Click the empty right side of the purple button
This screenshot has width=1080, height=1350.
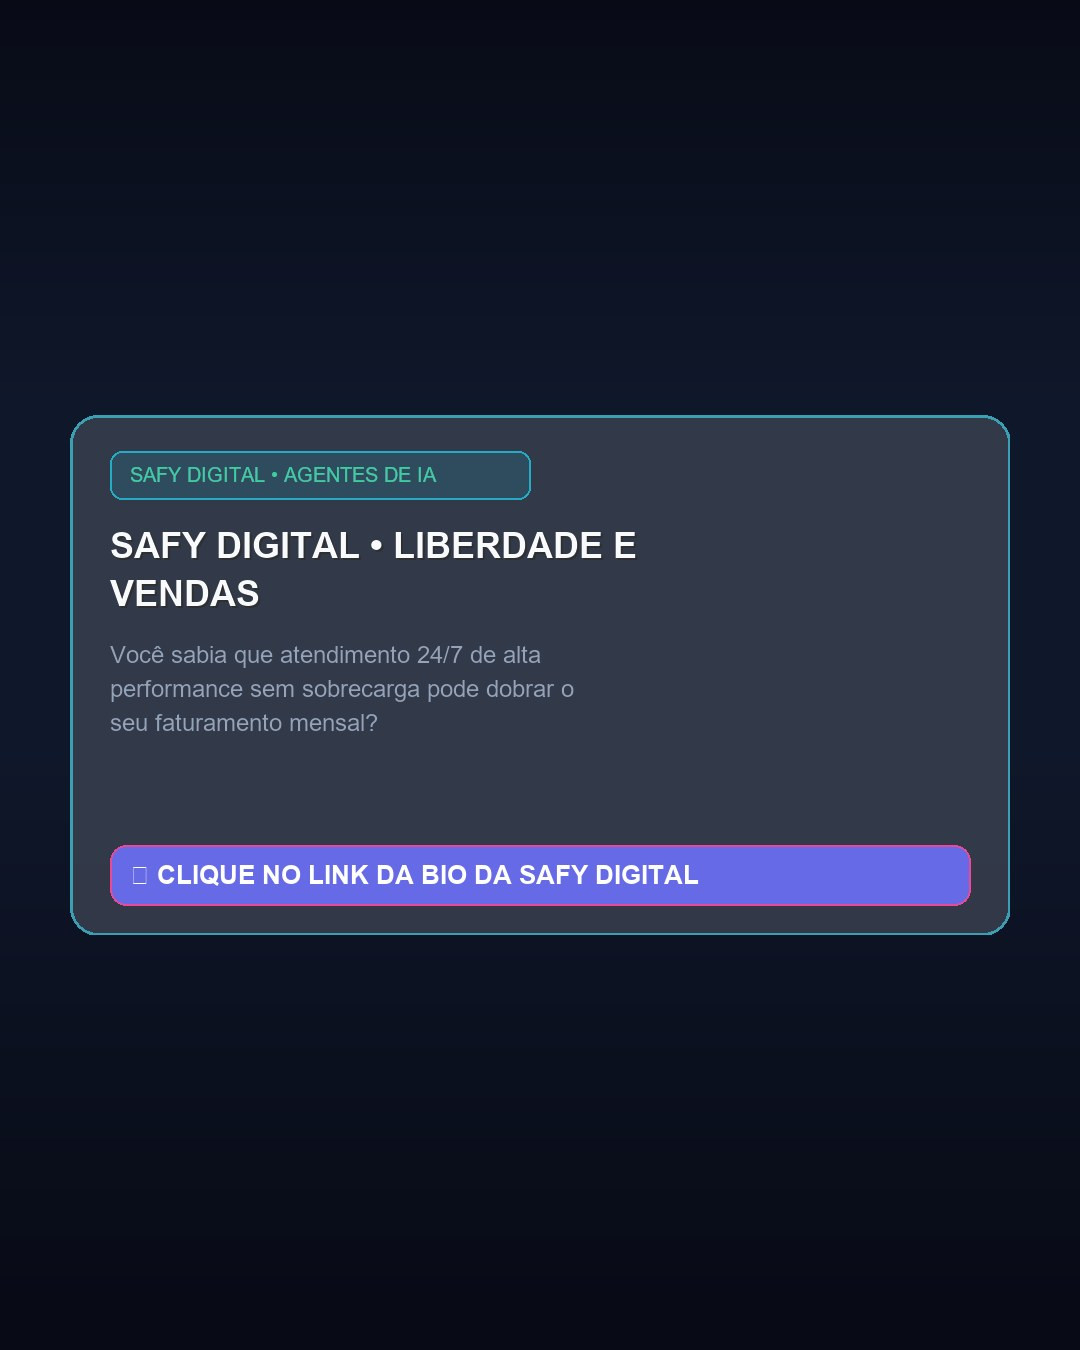[x=835, y=875]
